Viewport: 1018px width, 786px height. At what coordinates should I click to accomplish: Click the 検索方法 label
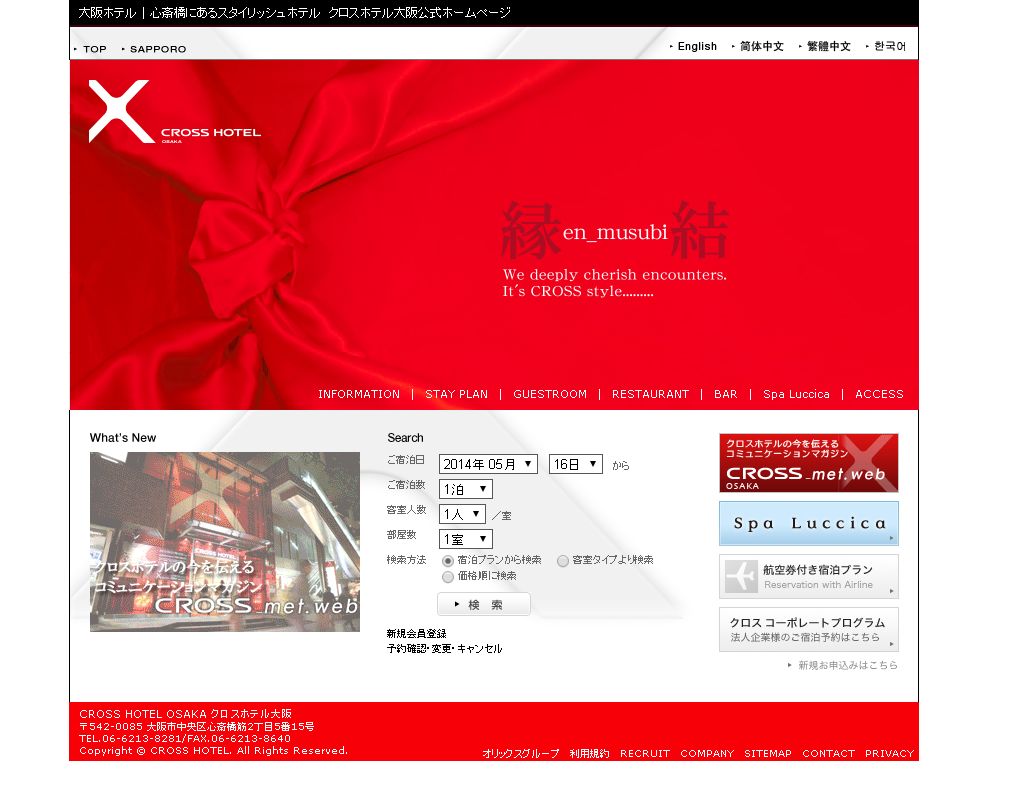(x=406, y=559)
